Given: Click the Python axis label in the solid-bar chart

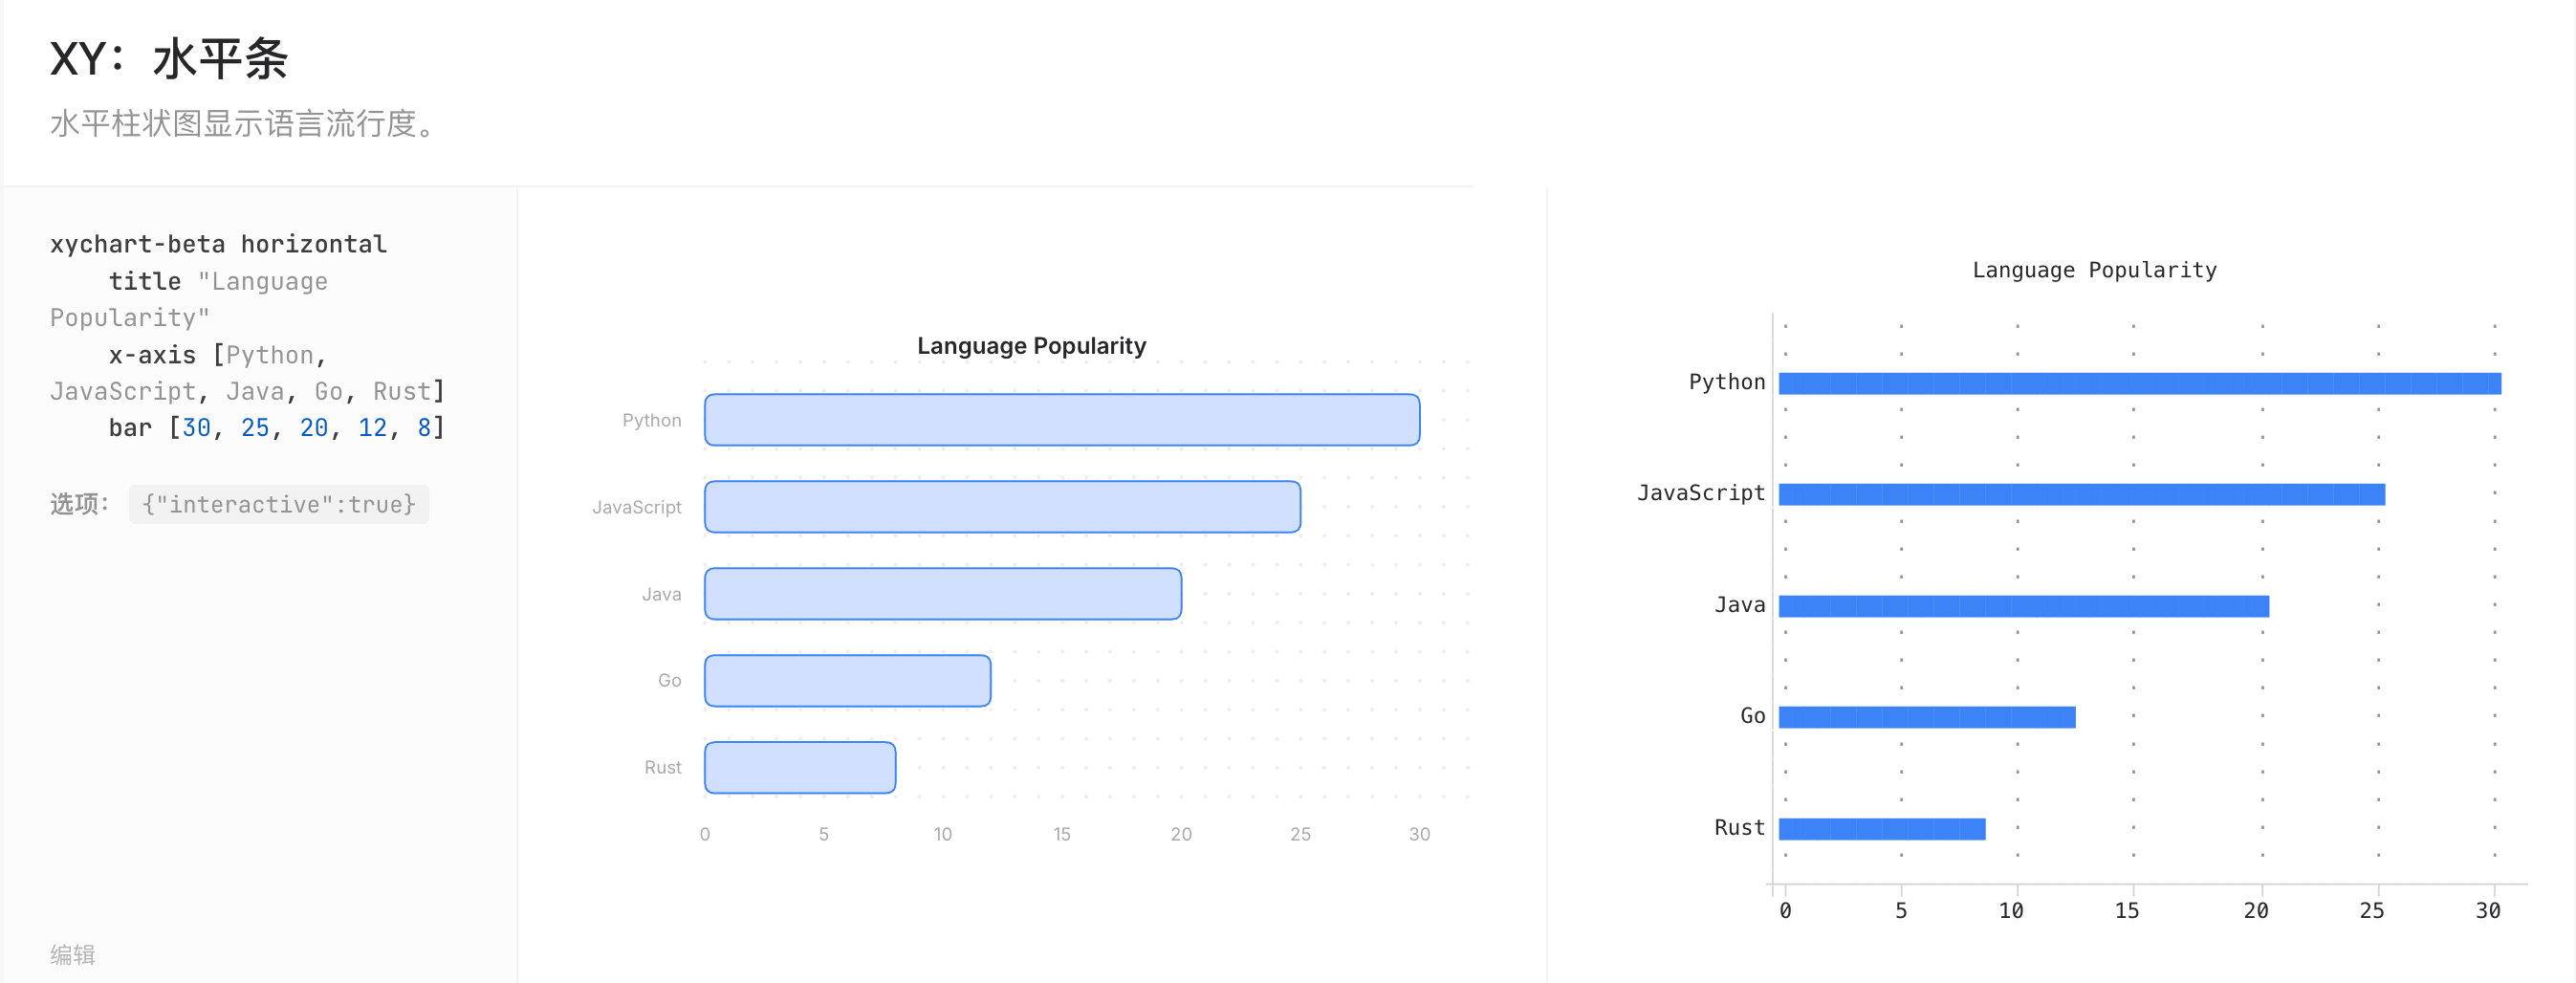Looking at the screenshot, I should tap(1727, 382).
